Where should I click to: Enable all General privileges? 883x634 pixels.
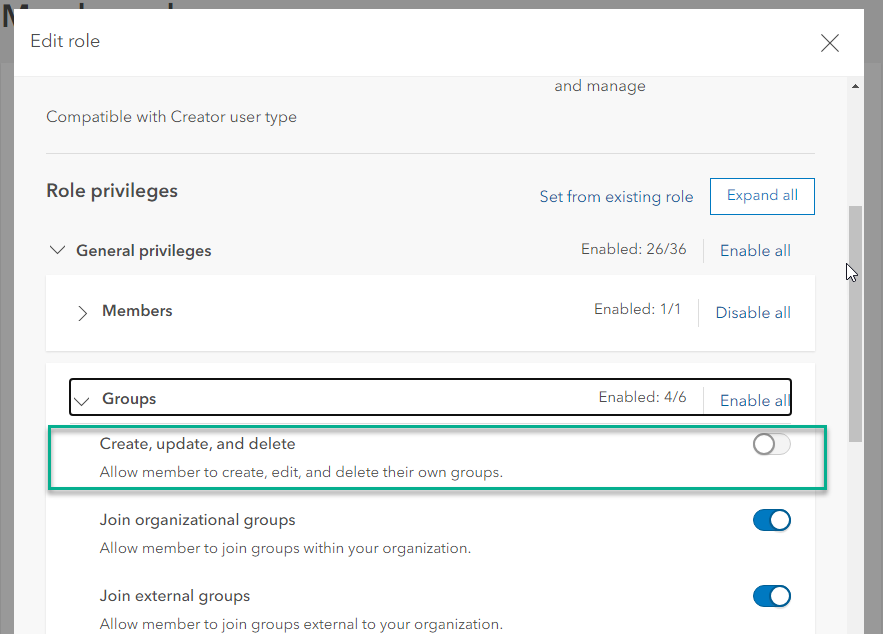[x=755, y=251]
